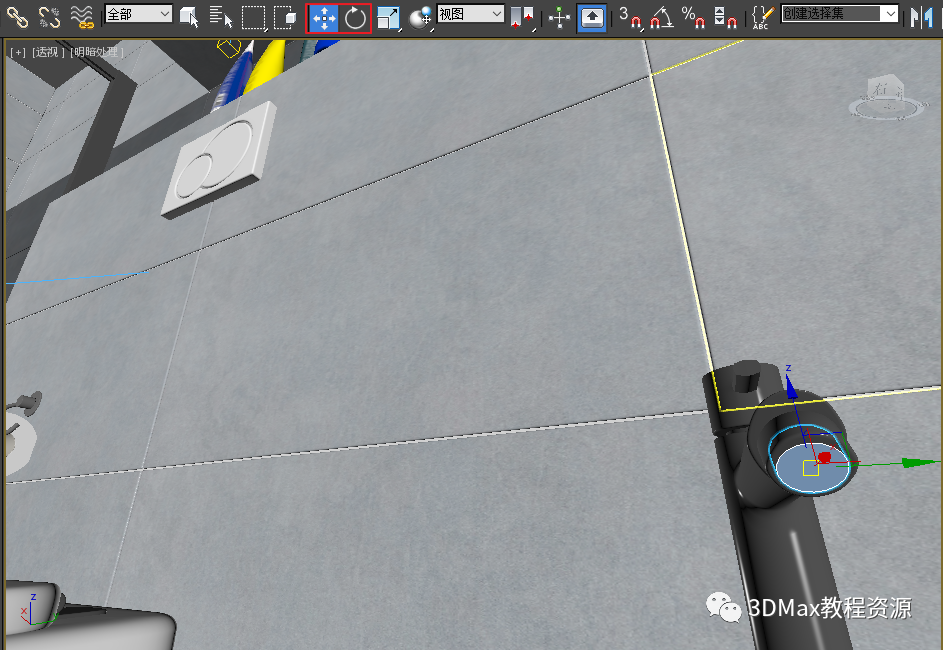The width and height of the screenshot is (943, 650).
Task: Click the Rectangular Selection Region icon
Action: click(x=253, y=17)
